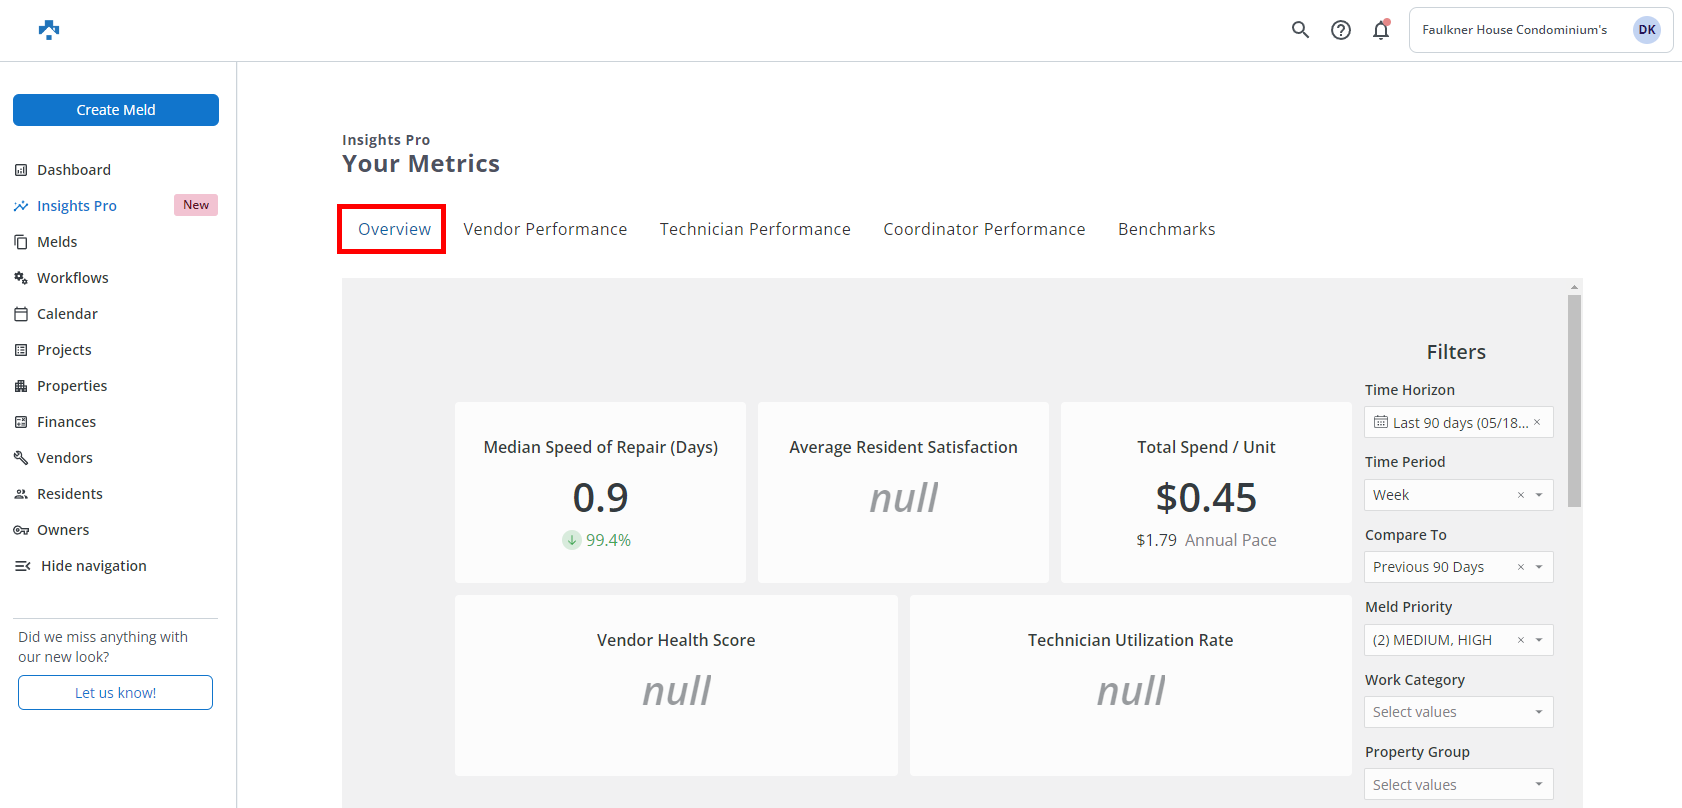The image size is (1682, 808).
Task: Open the Work Category dropdown
Action: (x=1458, y=712)
